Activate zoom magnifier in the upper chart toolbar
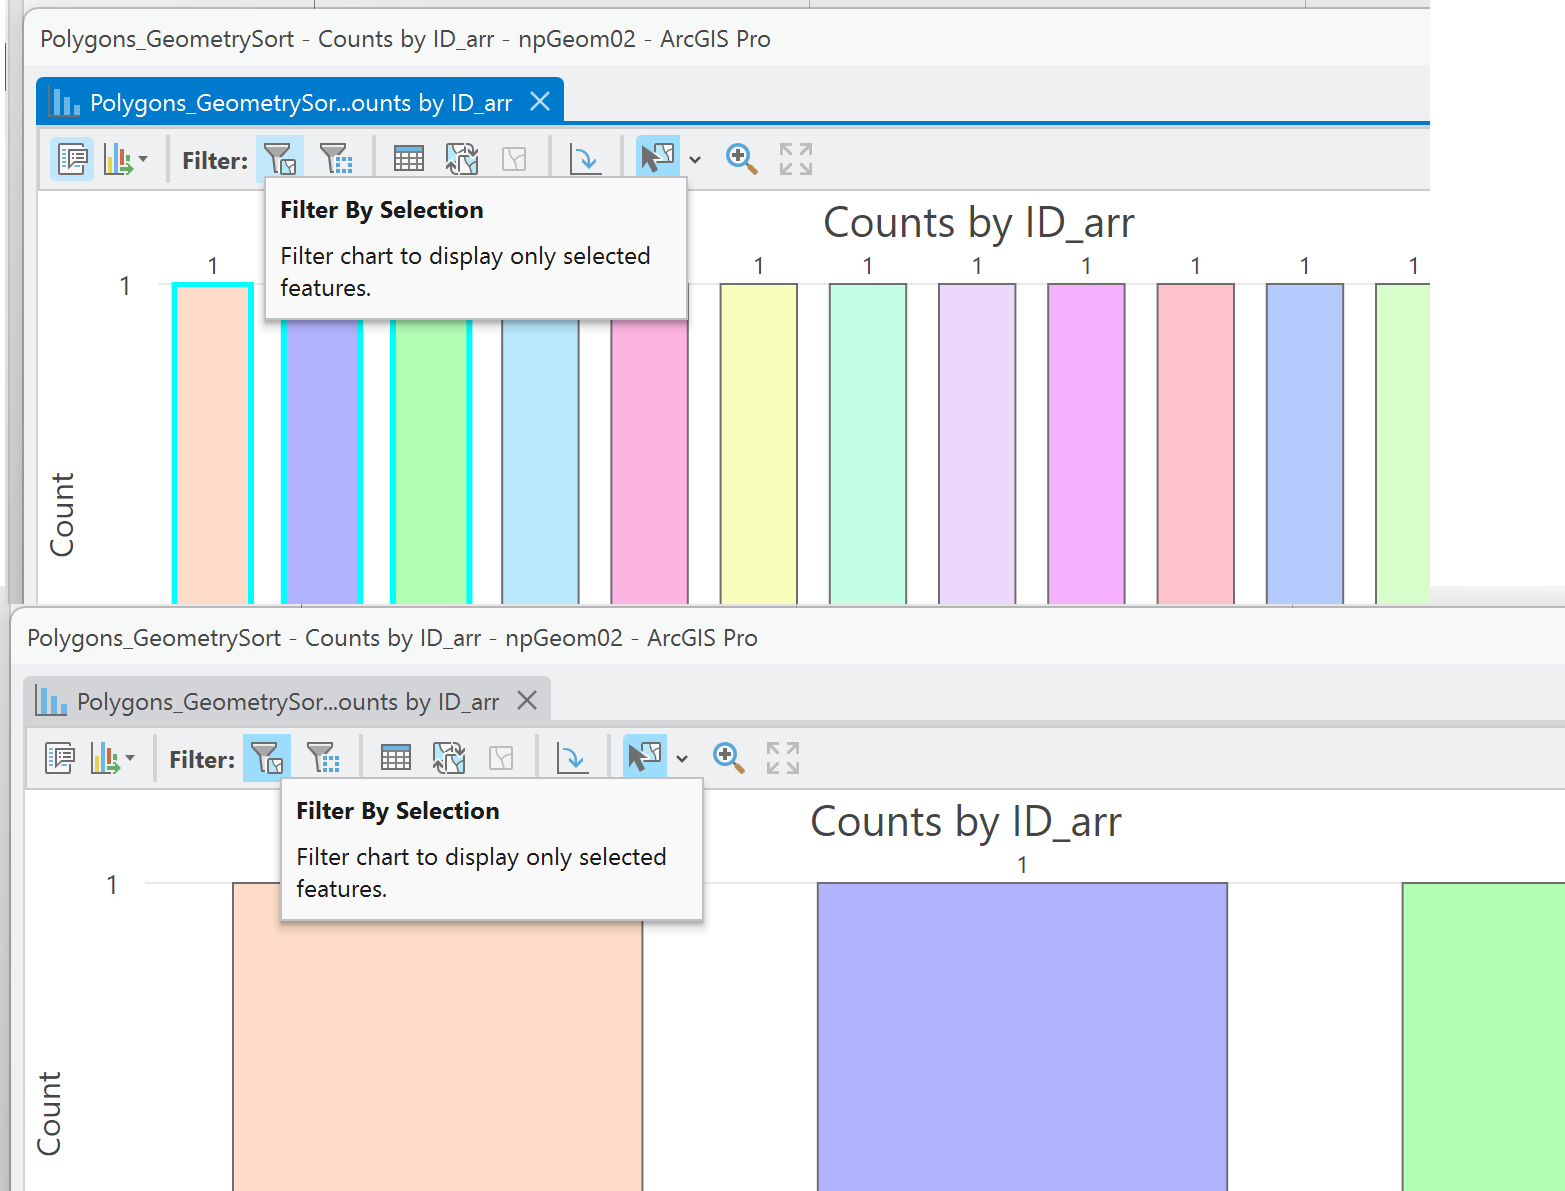 click(x=741, y=158)
